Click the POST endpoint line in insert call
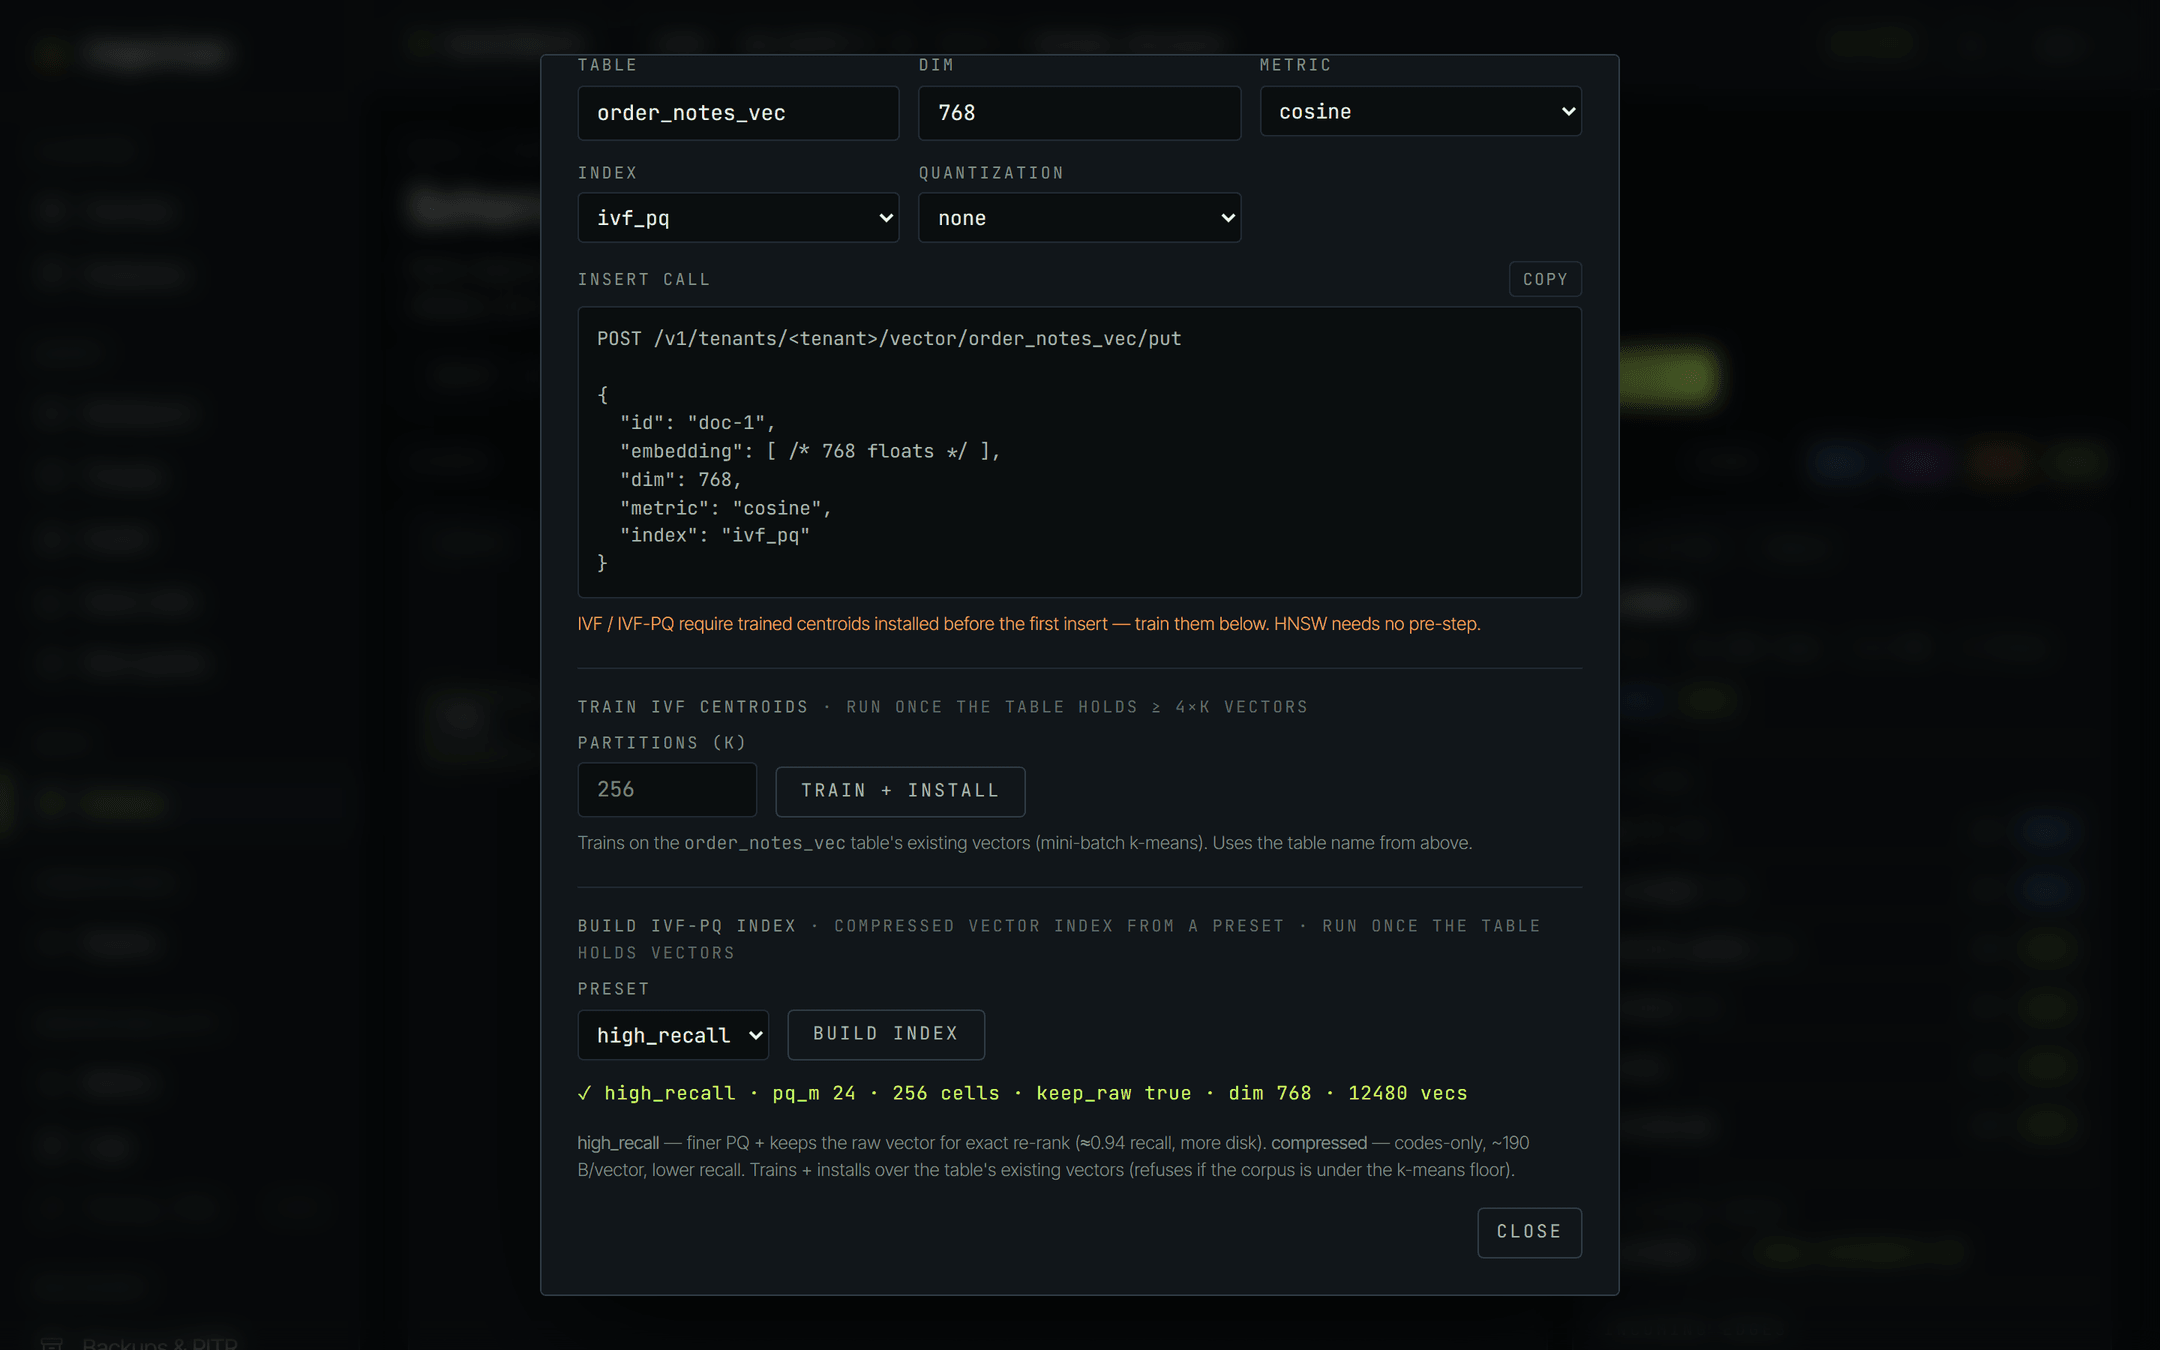 point(889,339)
